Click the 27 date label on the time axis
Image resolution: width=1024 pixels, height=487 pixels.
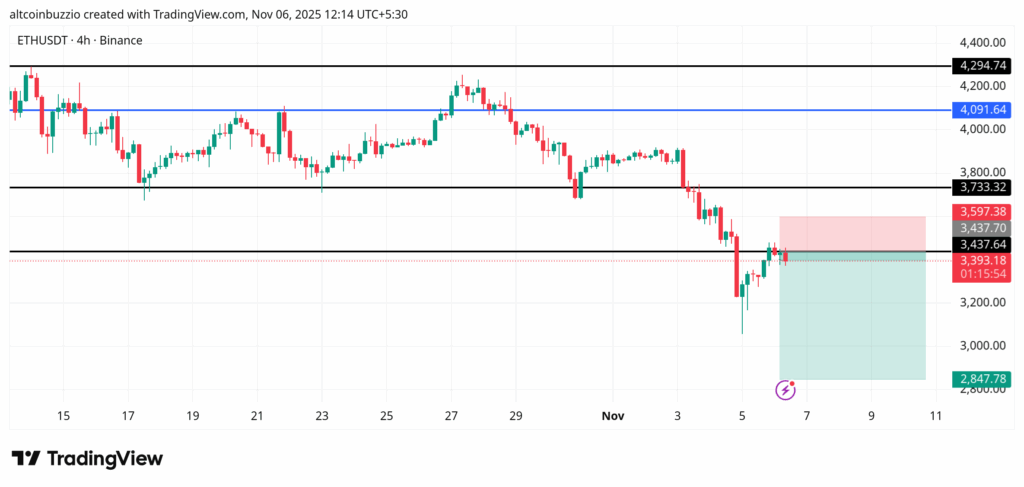point(451,416)
